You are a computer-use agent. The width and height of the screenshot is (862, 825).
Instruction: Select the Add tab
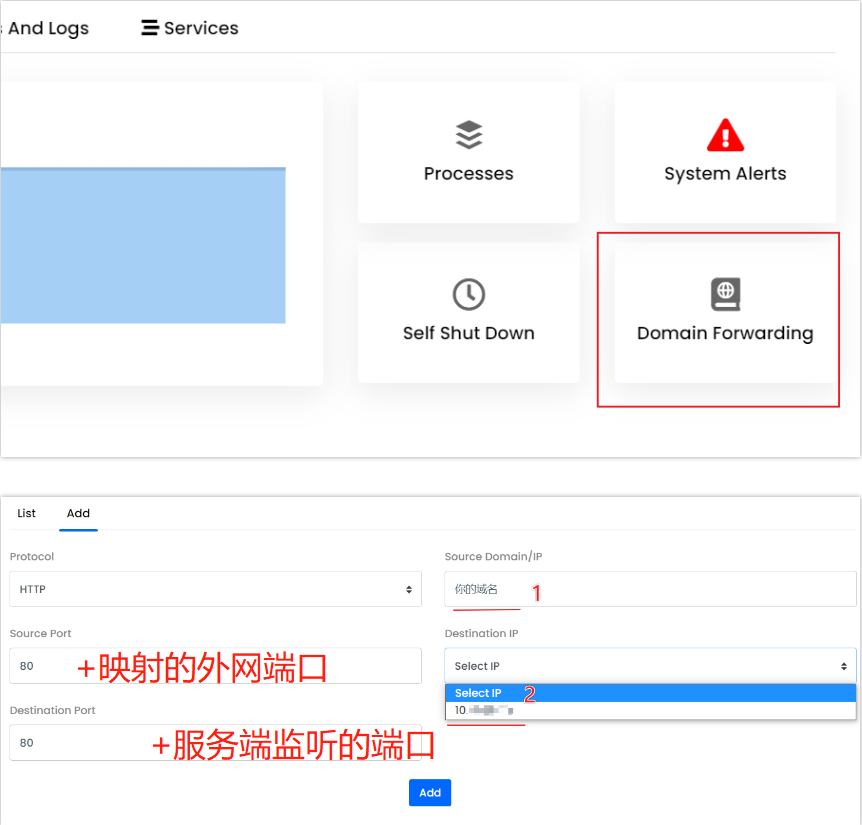click(x=78, y=513)
